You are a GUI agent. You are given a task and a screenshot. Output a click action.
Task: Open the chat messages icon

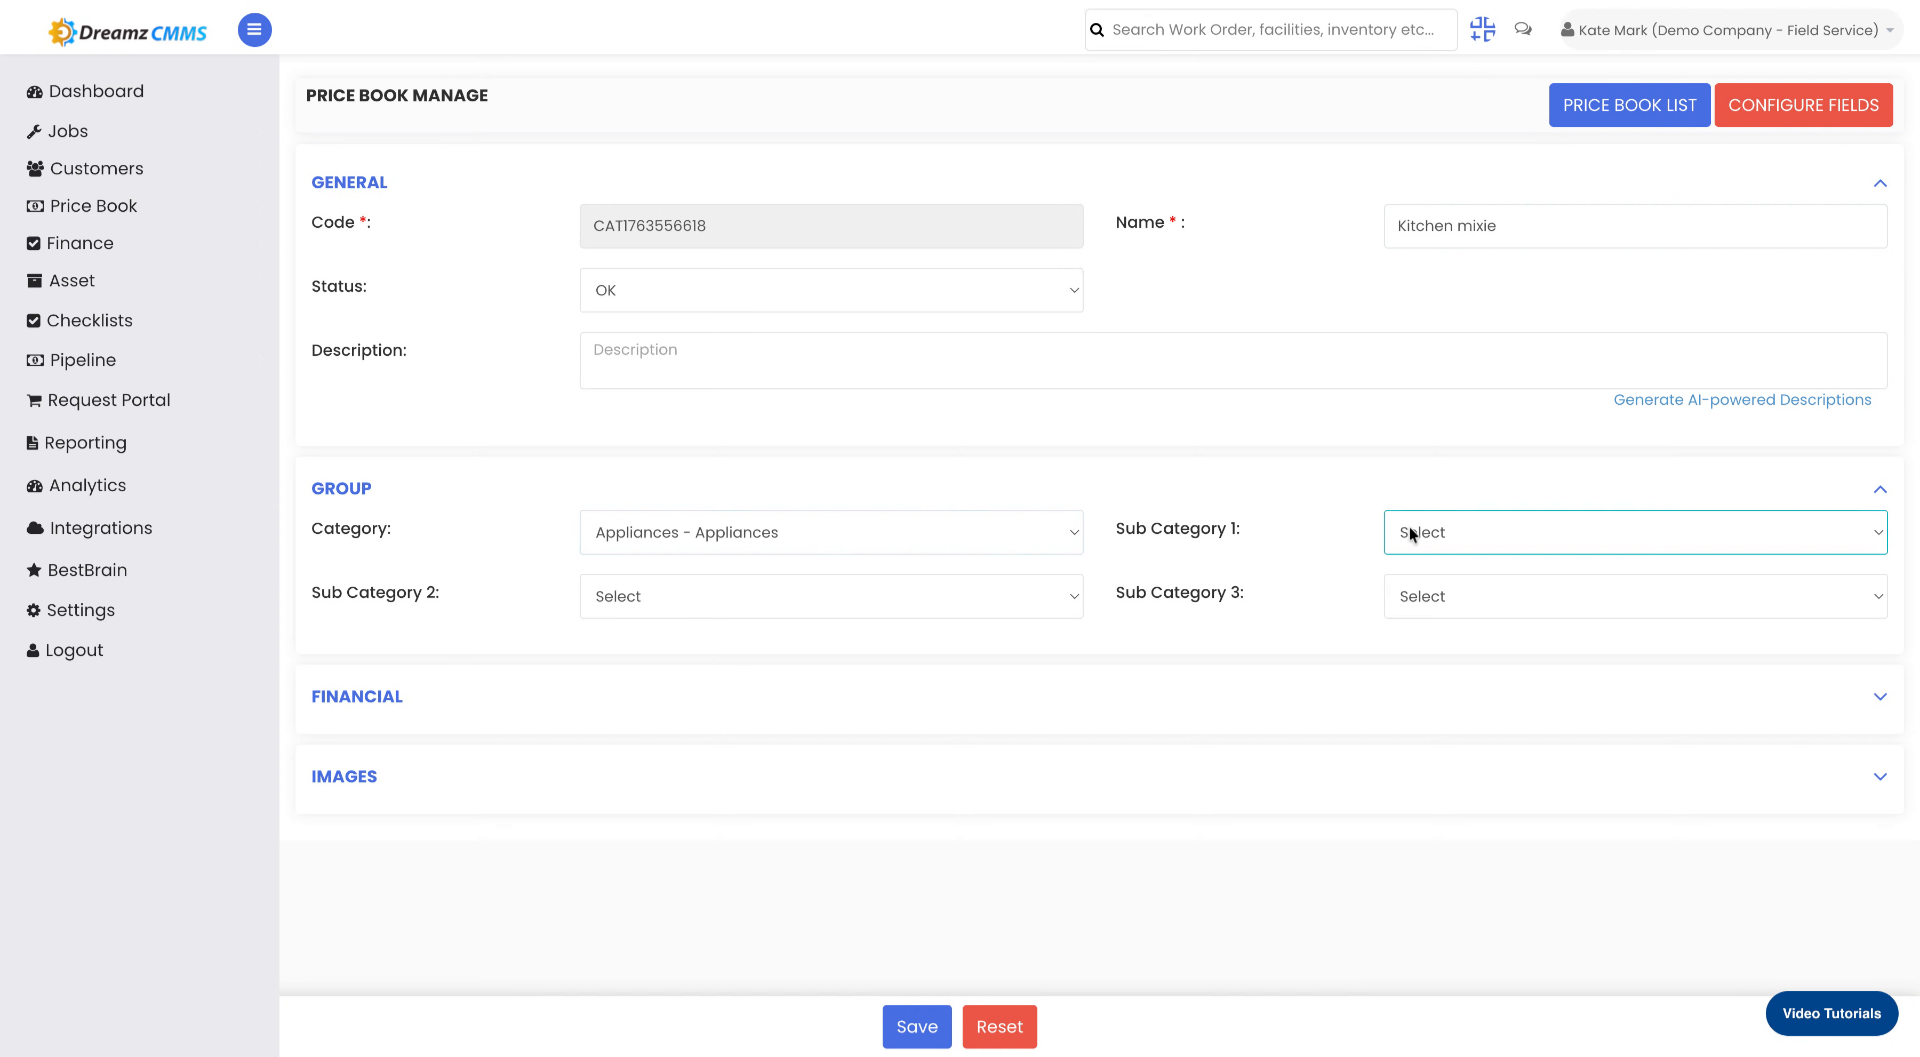[x=1523, y=29]
